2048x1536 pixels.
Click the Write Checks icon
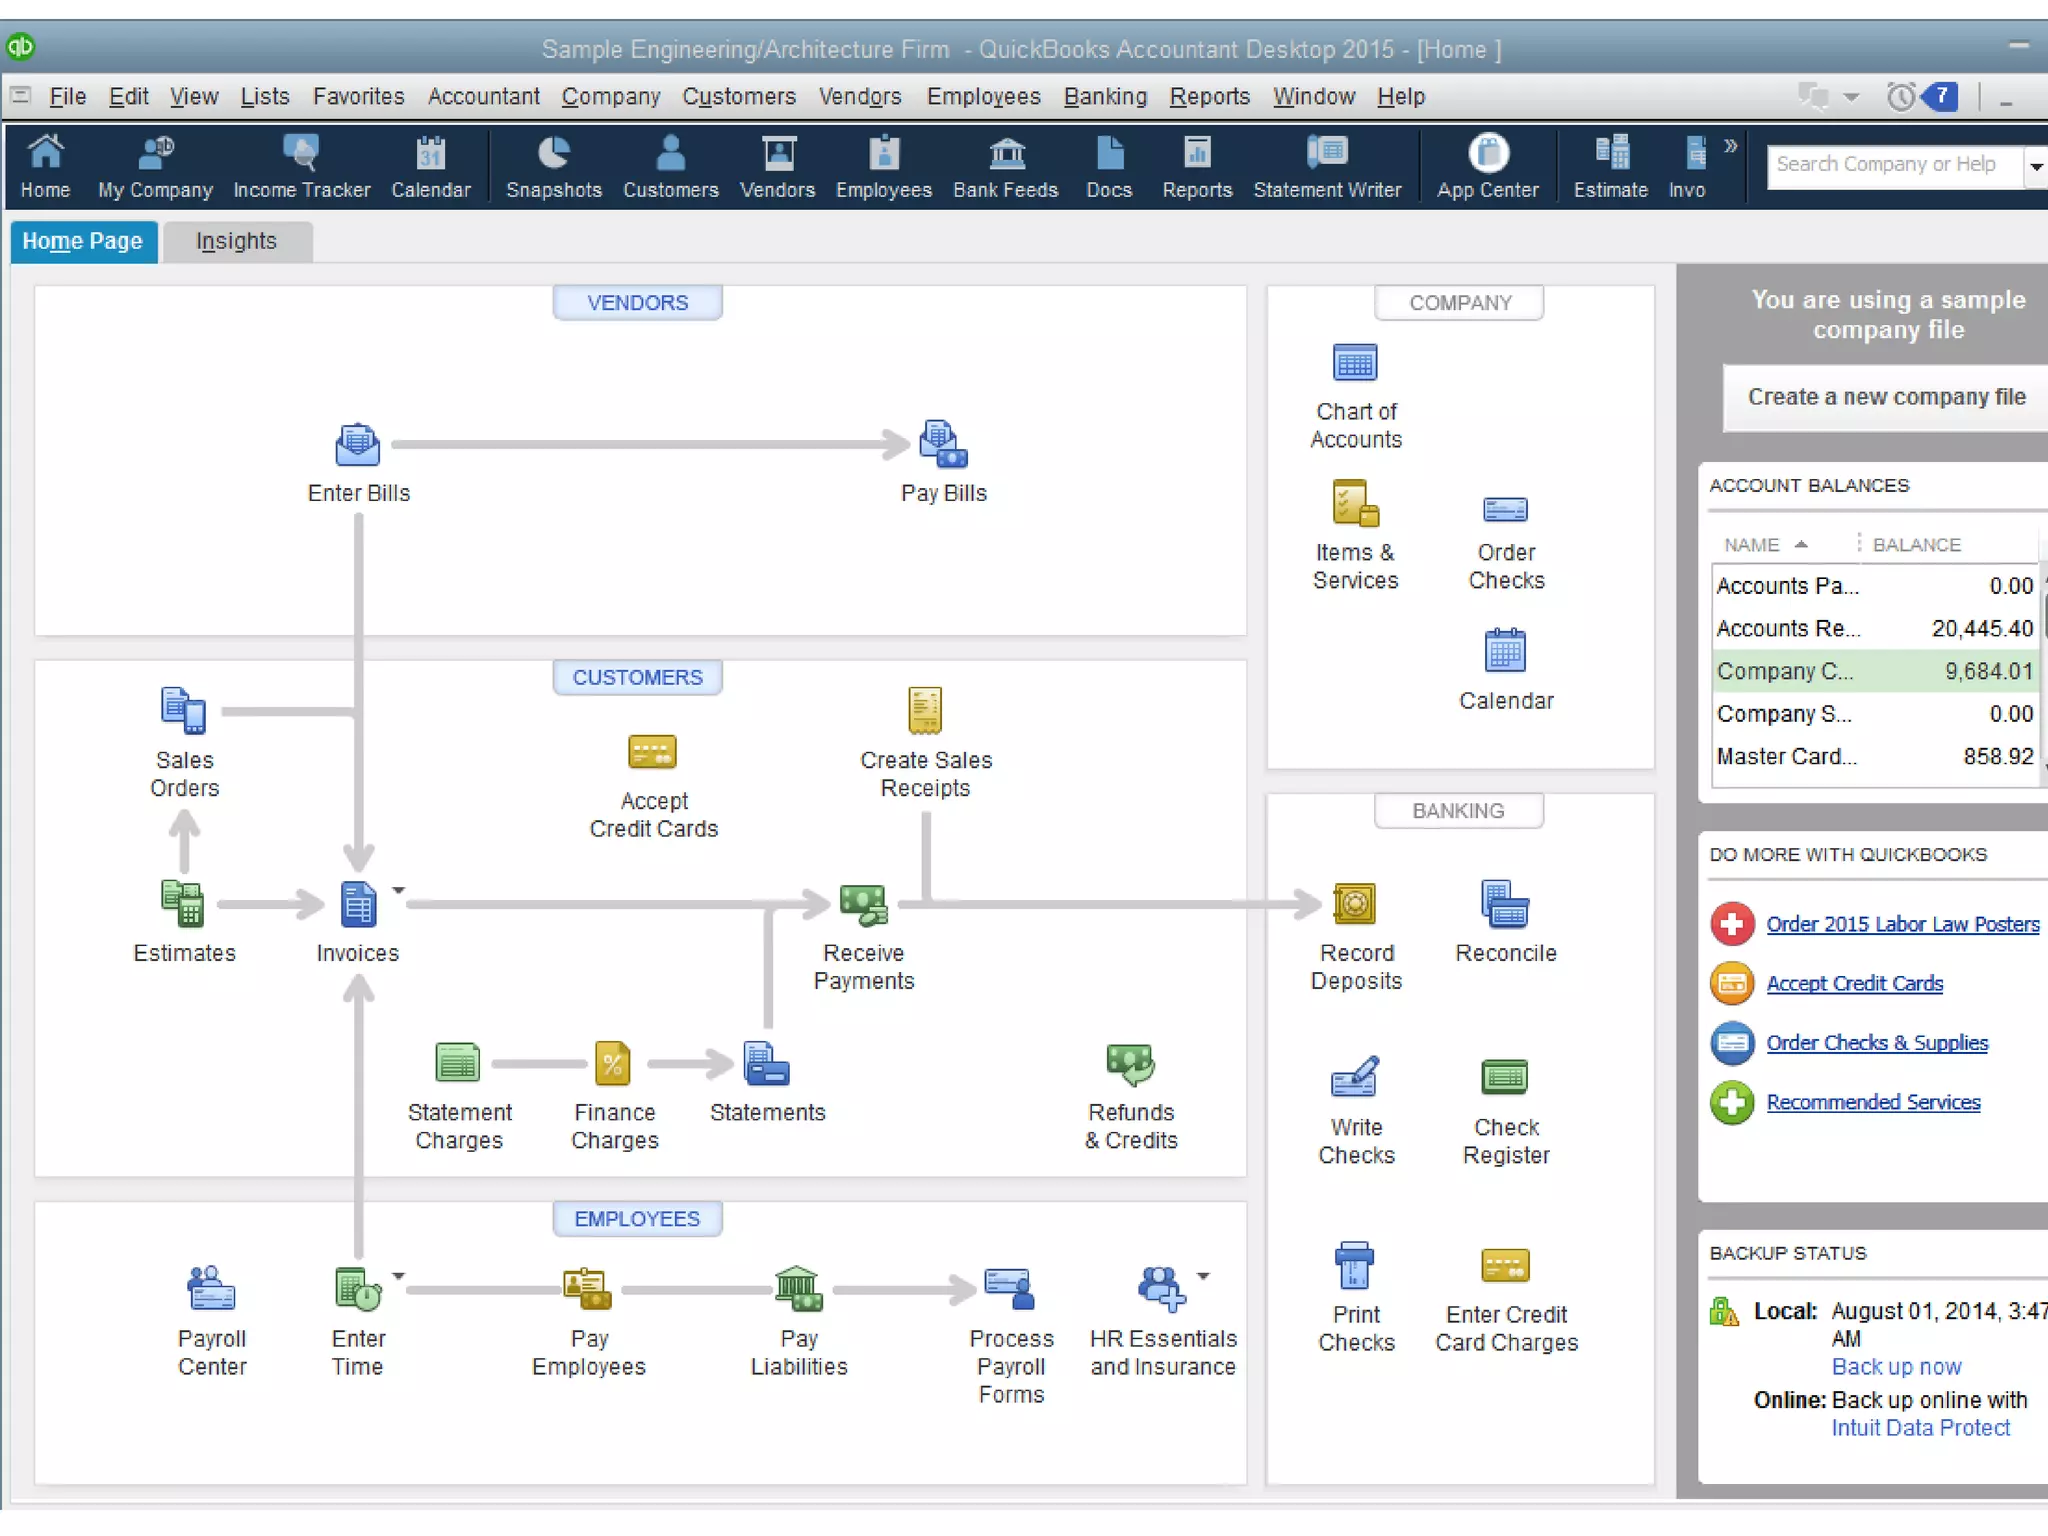1355,1078
